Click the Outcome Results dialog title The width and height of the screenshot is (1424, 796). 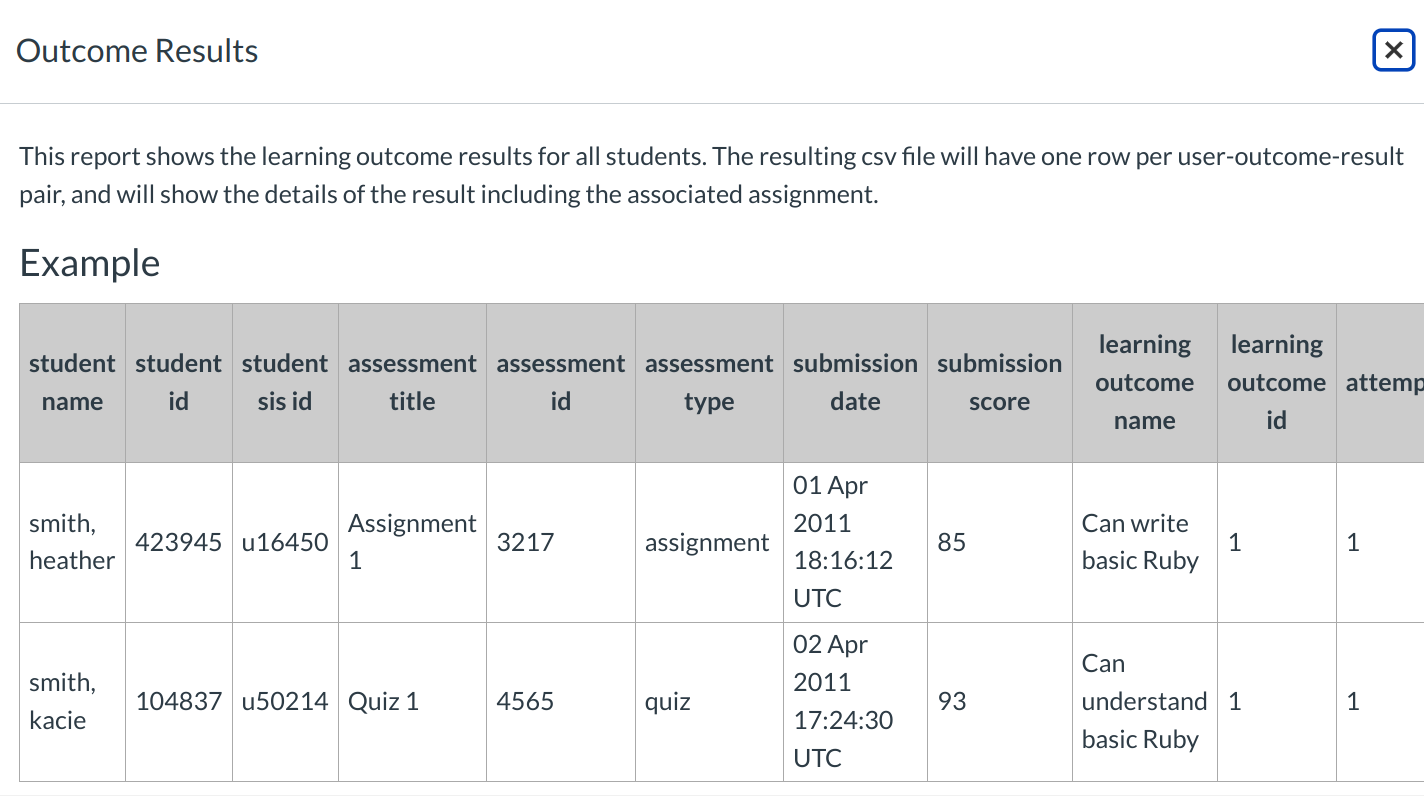136,50
